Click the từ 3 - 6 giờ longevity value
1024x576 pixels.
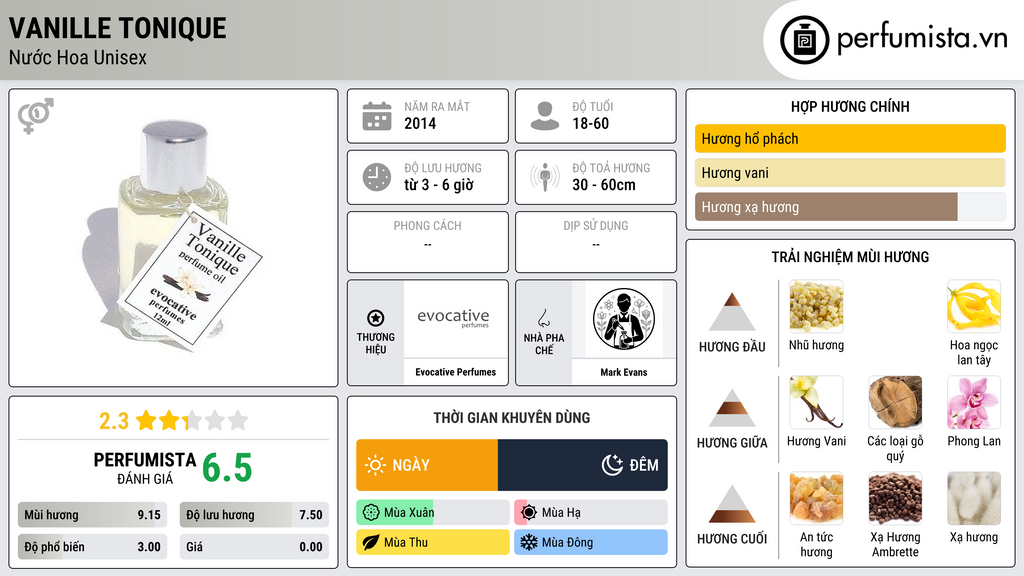tap(439, 185)
